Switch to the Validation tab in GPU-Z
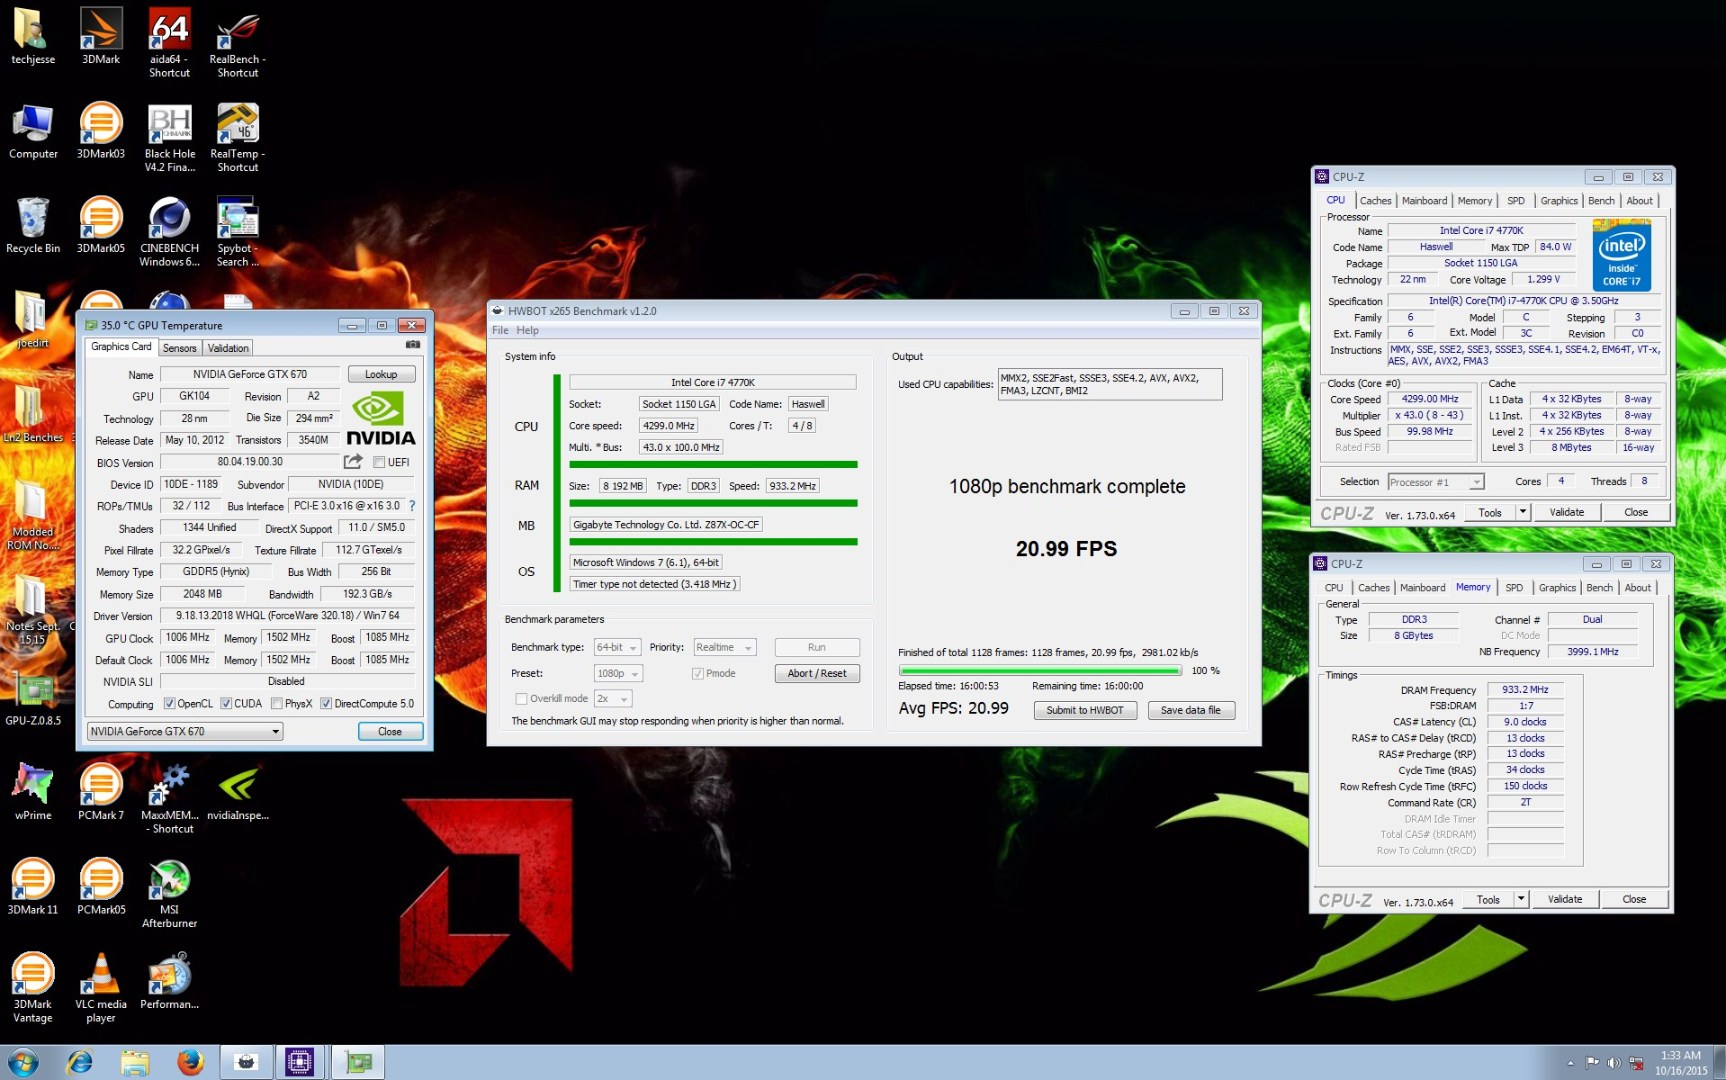The height and width of the screenshot is (1080, 1726). 228,348
